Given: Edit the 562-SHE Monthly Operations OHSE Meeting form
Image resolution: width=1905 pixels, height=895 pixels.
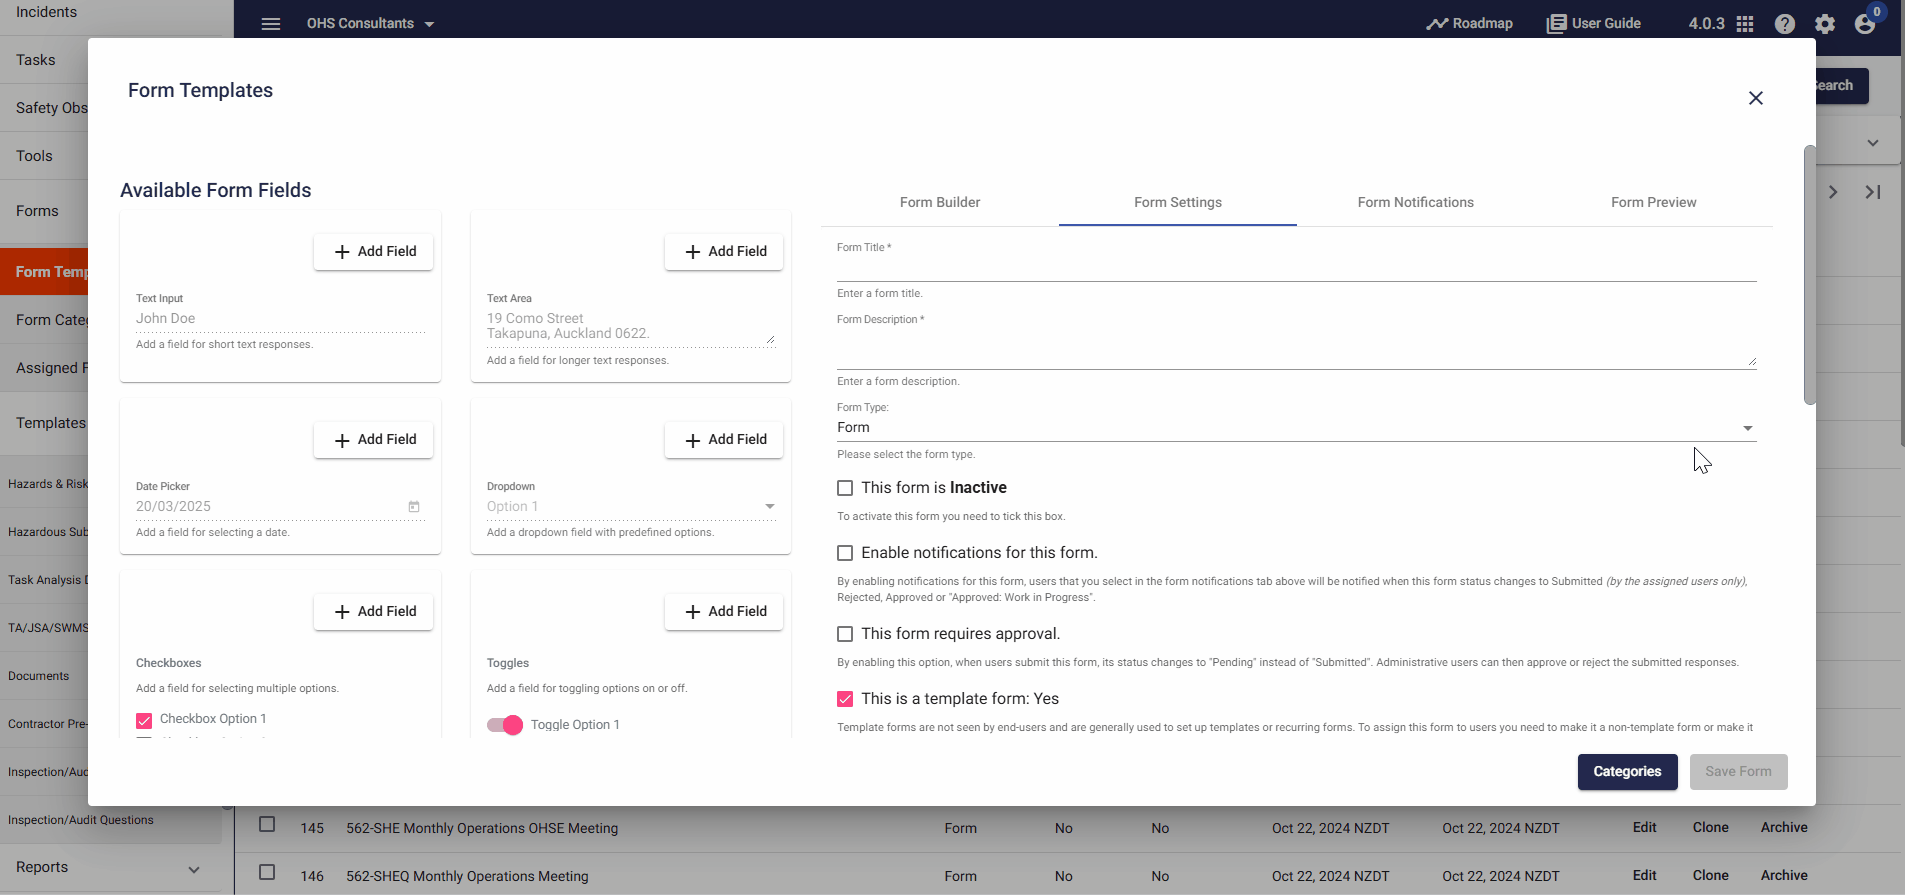Looking at the screenshot, I should pyautogui.click(x=1645, y=828).
